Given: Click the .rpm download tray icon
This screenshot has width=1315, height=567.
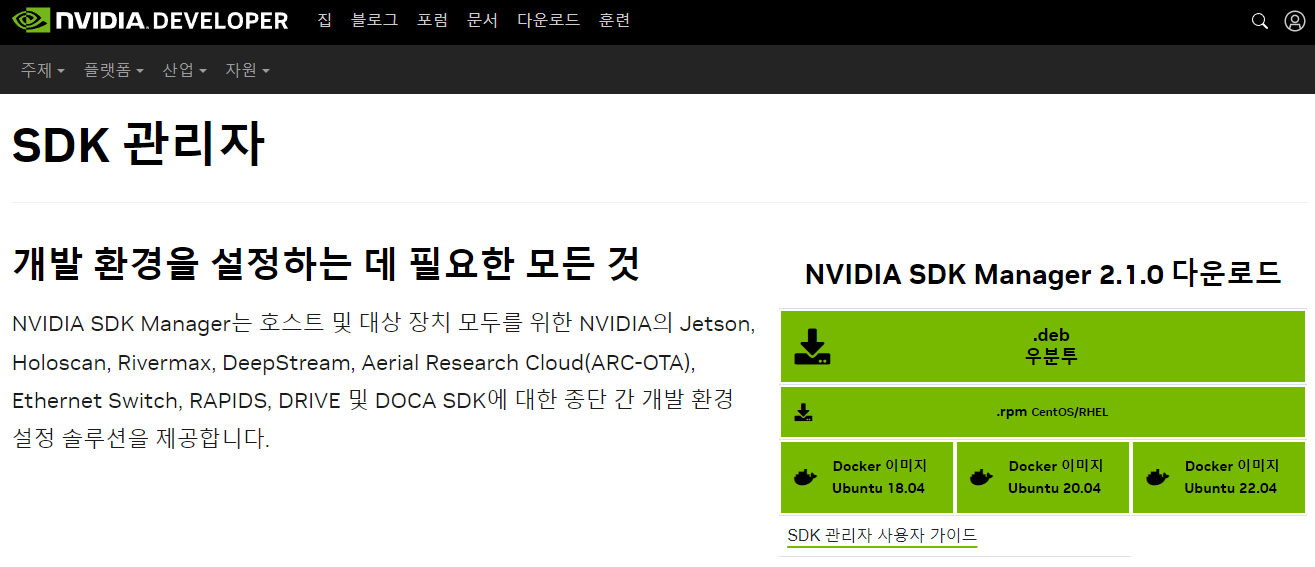Looking at the screenshot, I should pyautogui.click(x=803, y=412).
